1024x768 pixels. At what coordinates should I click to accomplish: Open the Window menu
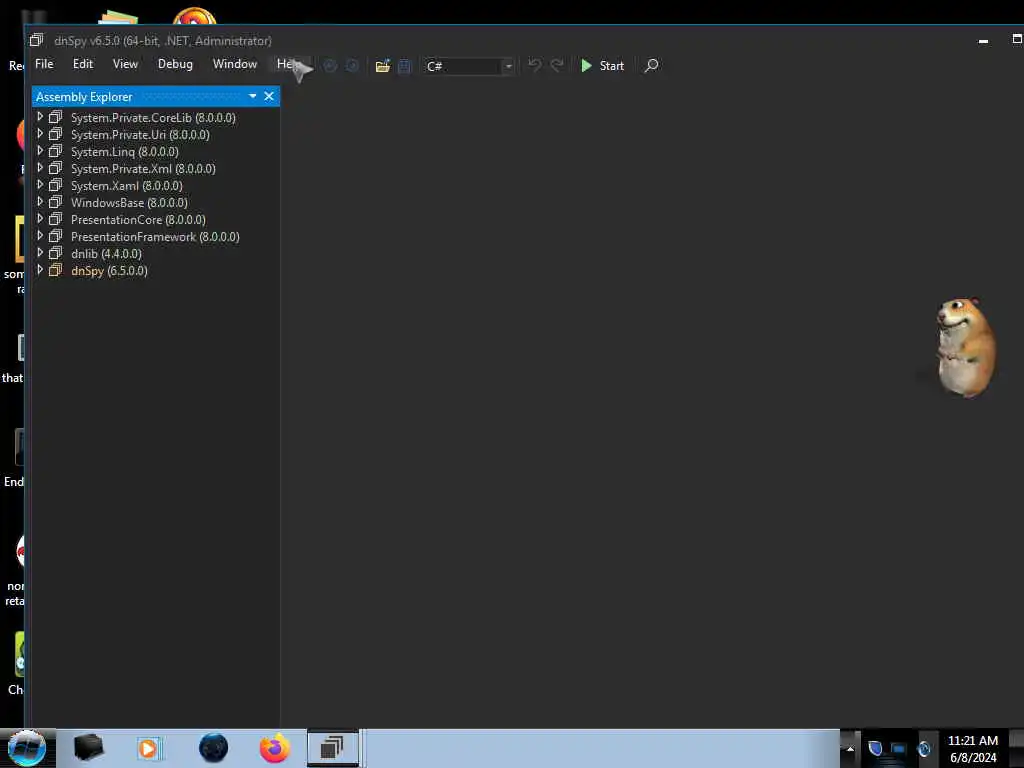coord(234,64)
